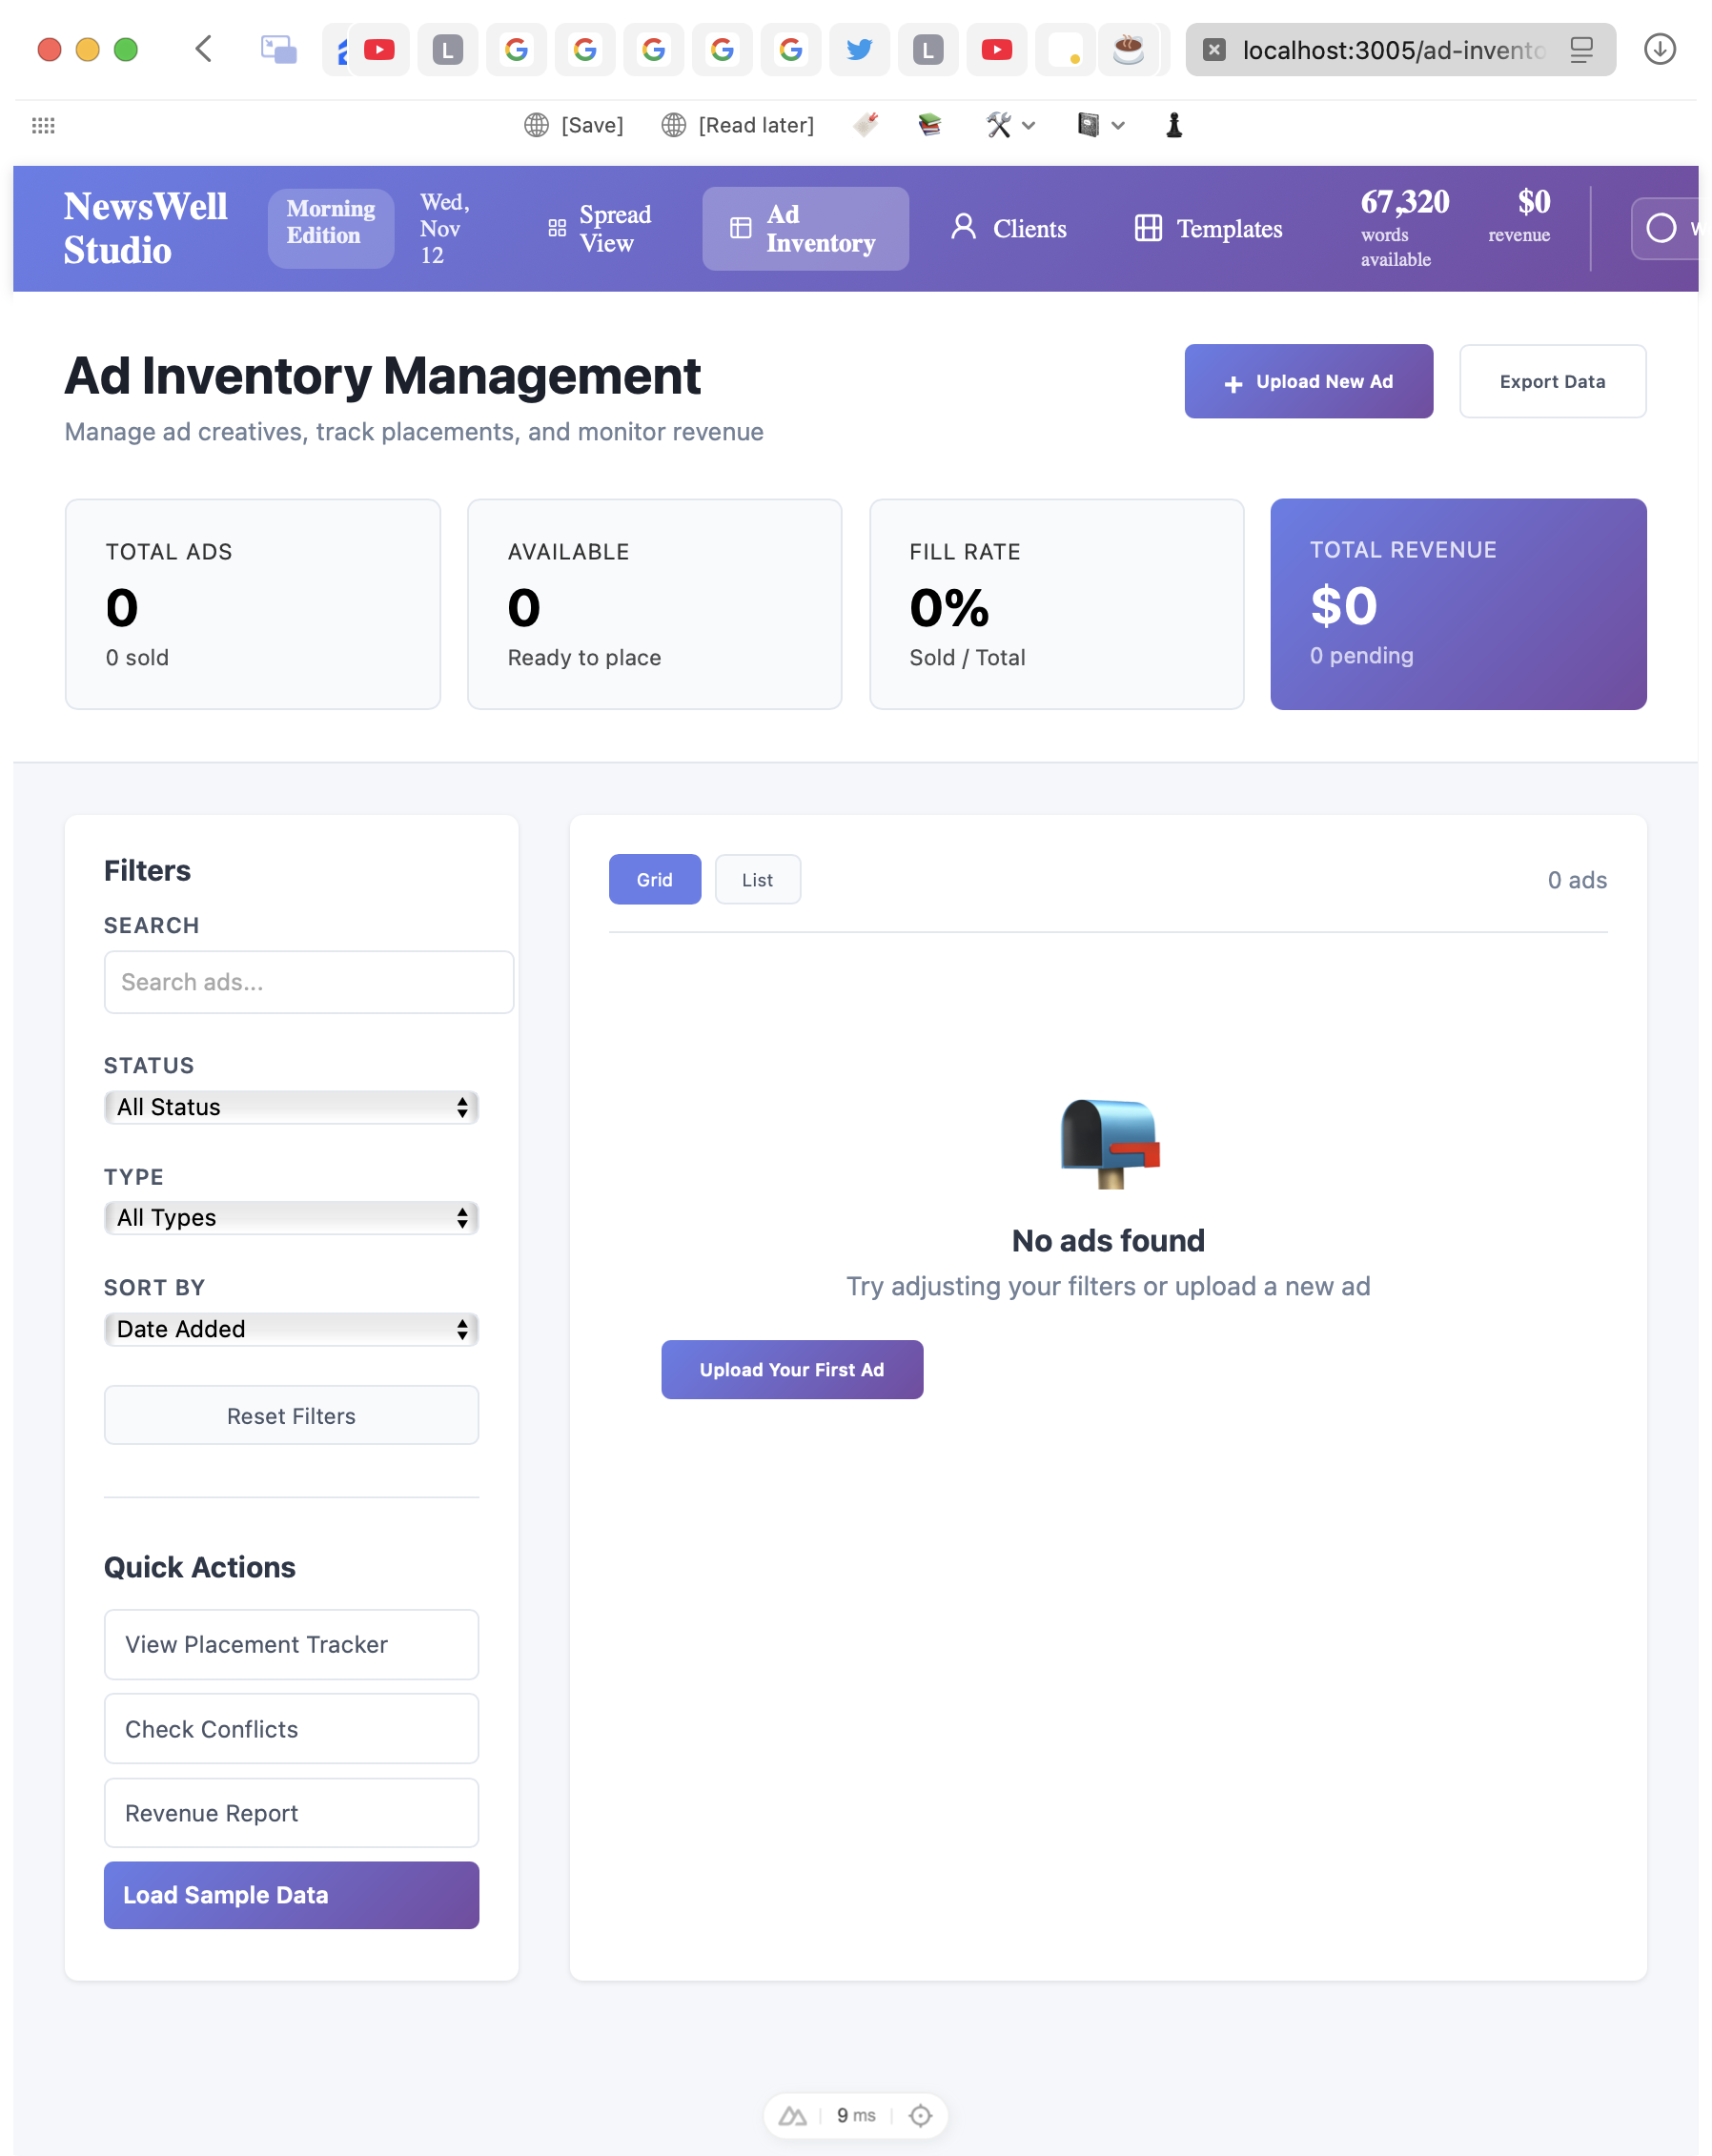1712x2156 pixels.
Task: Open the Sort By Date Added dropdown
Action: click(x=291, y=1329)
